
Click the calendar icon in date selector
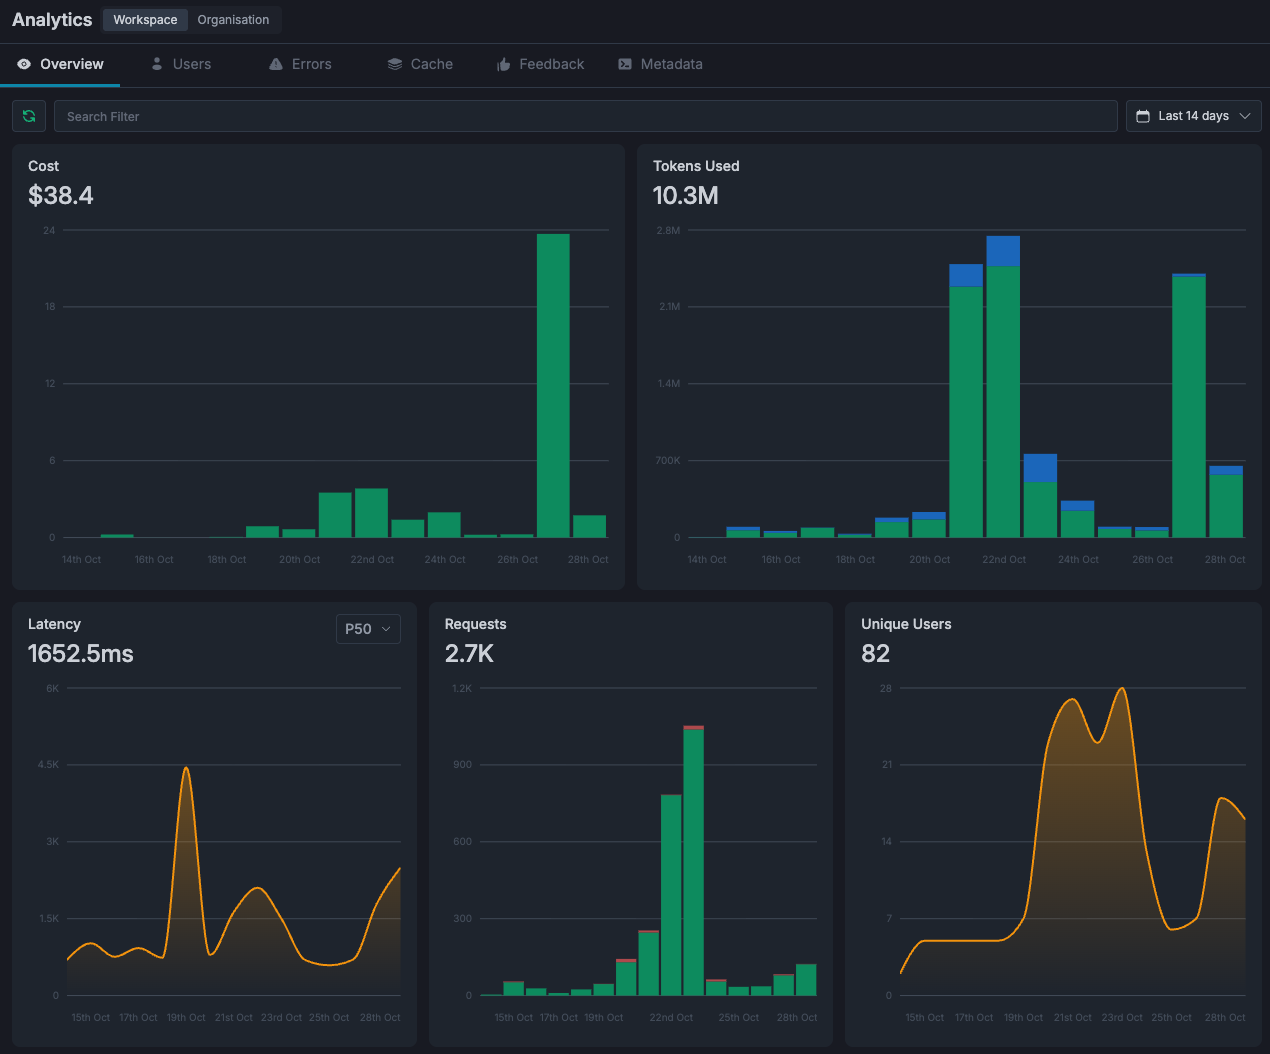coord(1143,116)
